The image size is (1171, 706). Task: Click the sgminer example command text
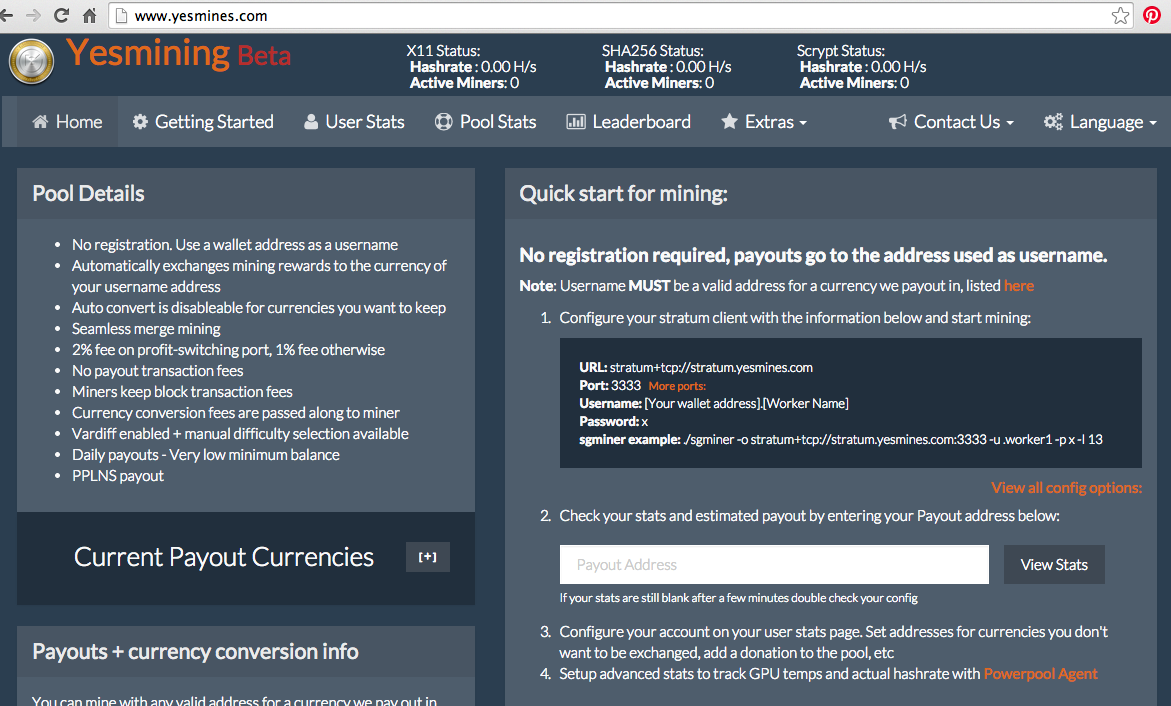pyautogui.click(x=841, y=439)
